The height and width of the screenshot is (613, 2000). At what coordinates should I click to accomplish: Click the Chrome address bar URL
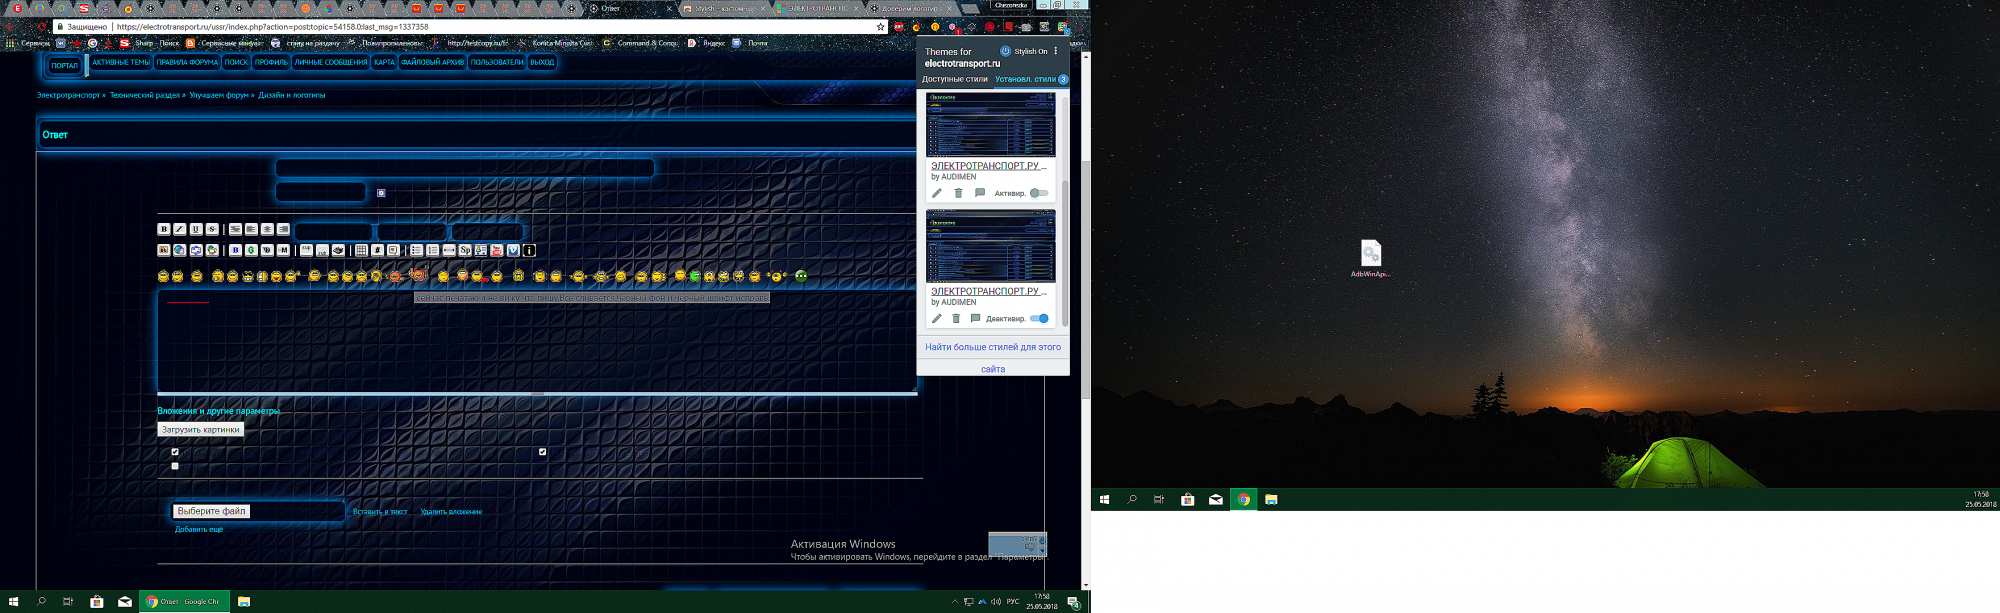coord(272,27)
